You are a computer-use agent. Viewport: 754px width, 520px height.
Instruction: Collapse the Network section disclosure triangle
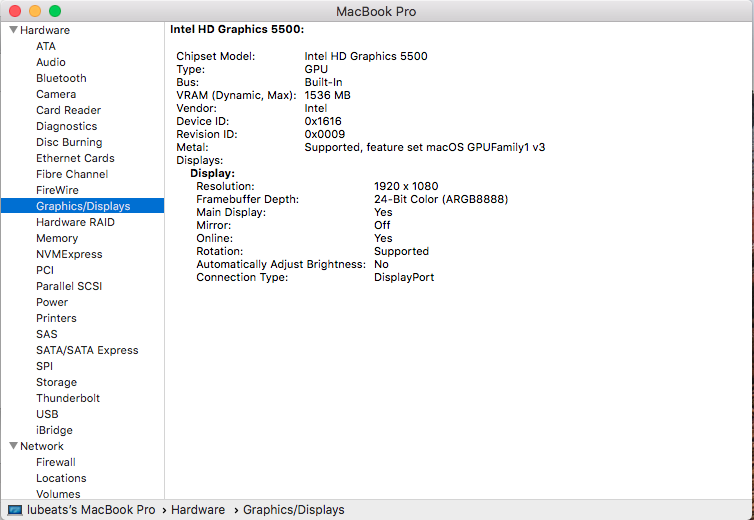pyautogui.click(x=13, y=446)
